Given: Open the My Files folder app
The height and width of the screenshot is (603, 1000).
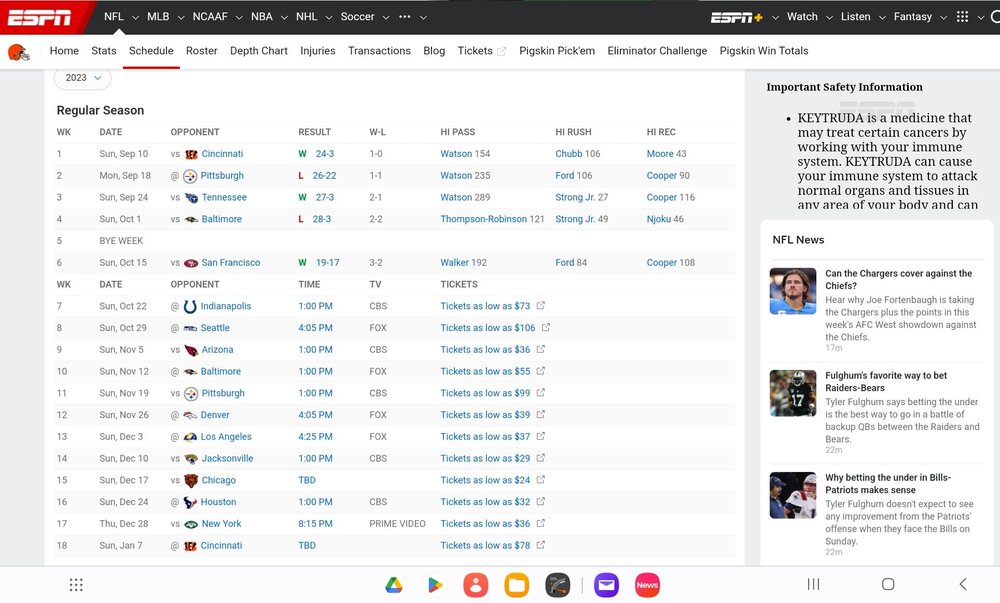Looking at the screenshot, I should tap(517, 585).
